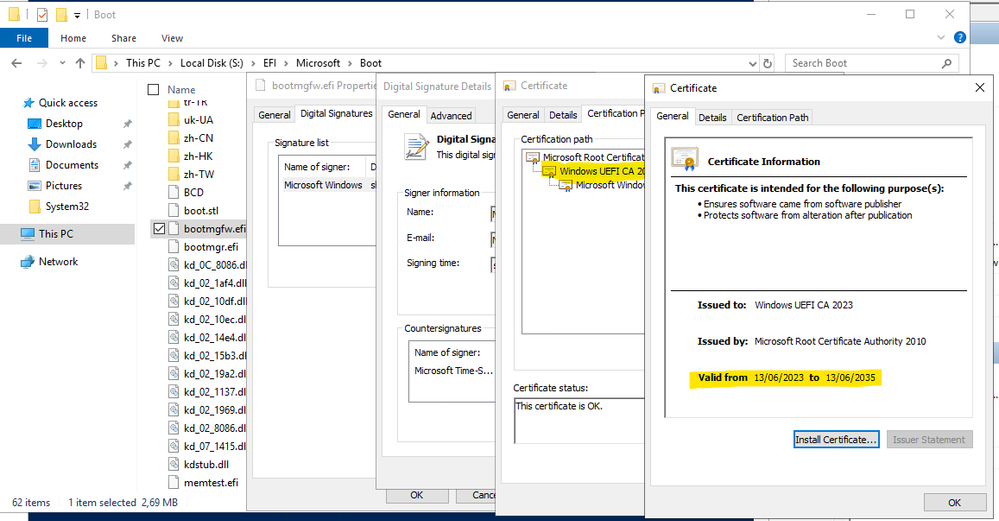Viewport: 999px width, 521px height.
Task: Open the Desktop folder icon
Action: click(34, 124)
